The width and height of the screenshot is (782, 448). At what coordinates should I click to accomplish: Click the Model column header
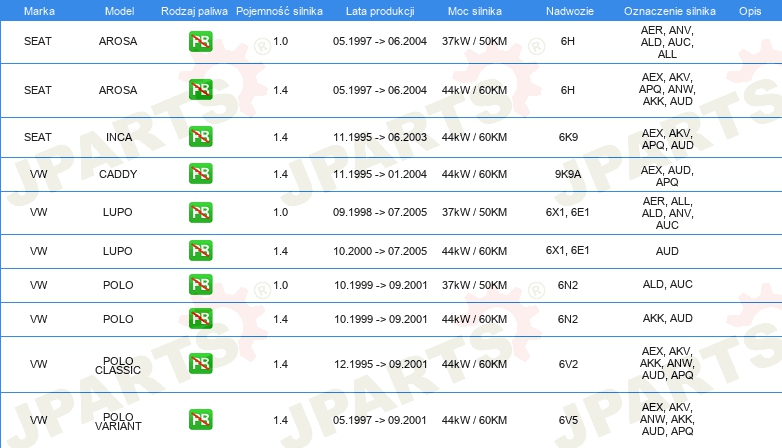[x=119, y=11]
